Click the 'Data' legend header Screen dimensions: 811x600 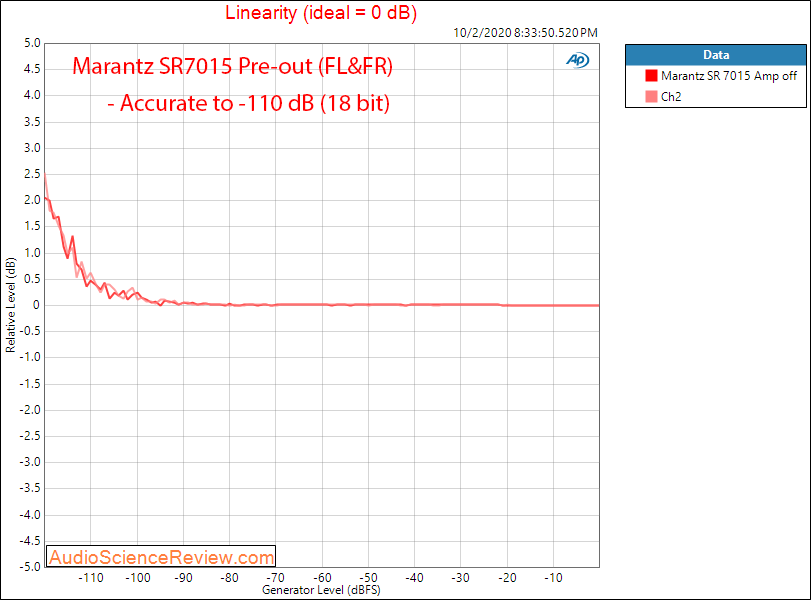coord(716,55)
